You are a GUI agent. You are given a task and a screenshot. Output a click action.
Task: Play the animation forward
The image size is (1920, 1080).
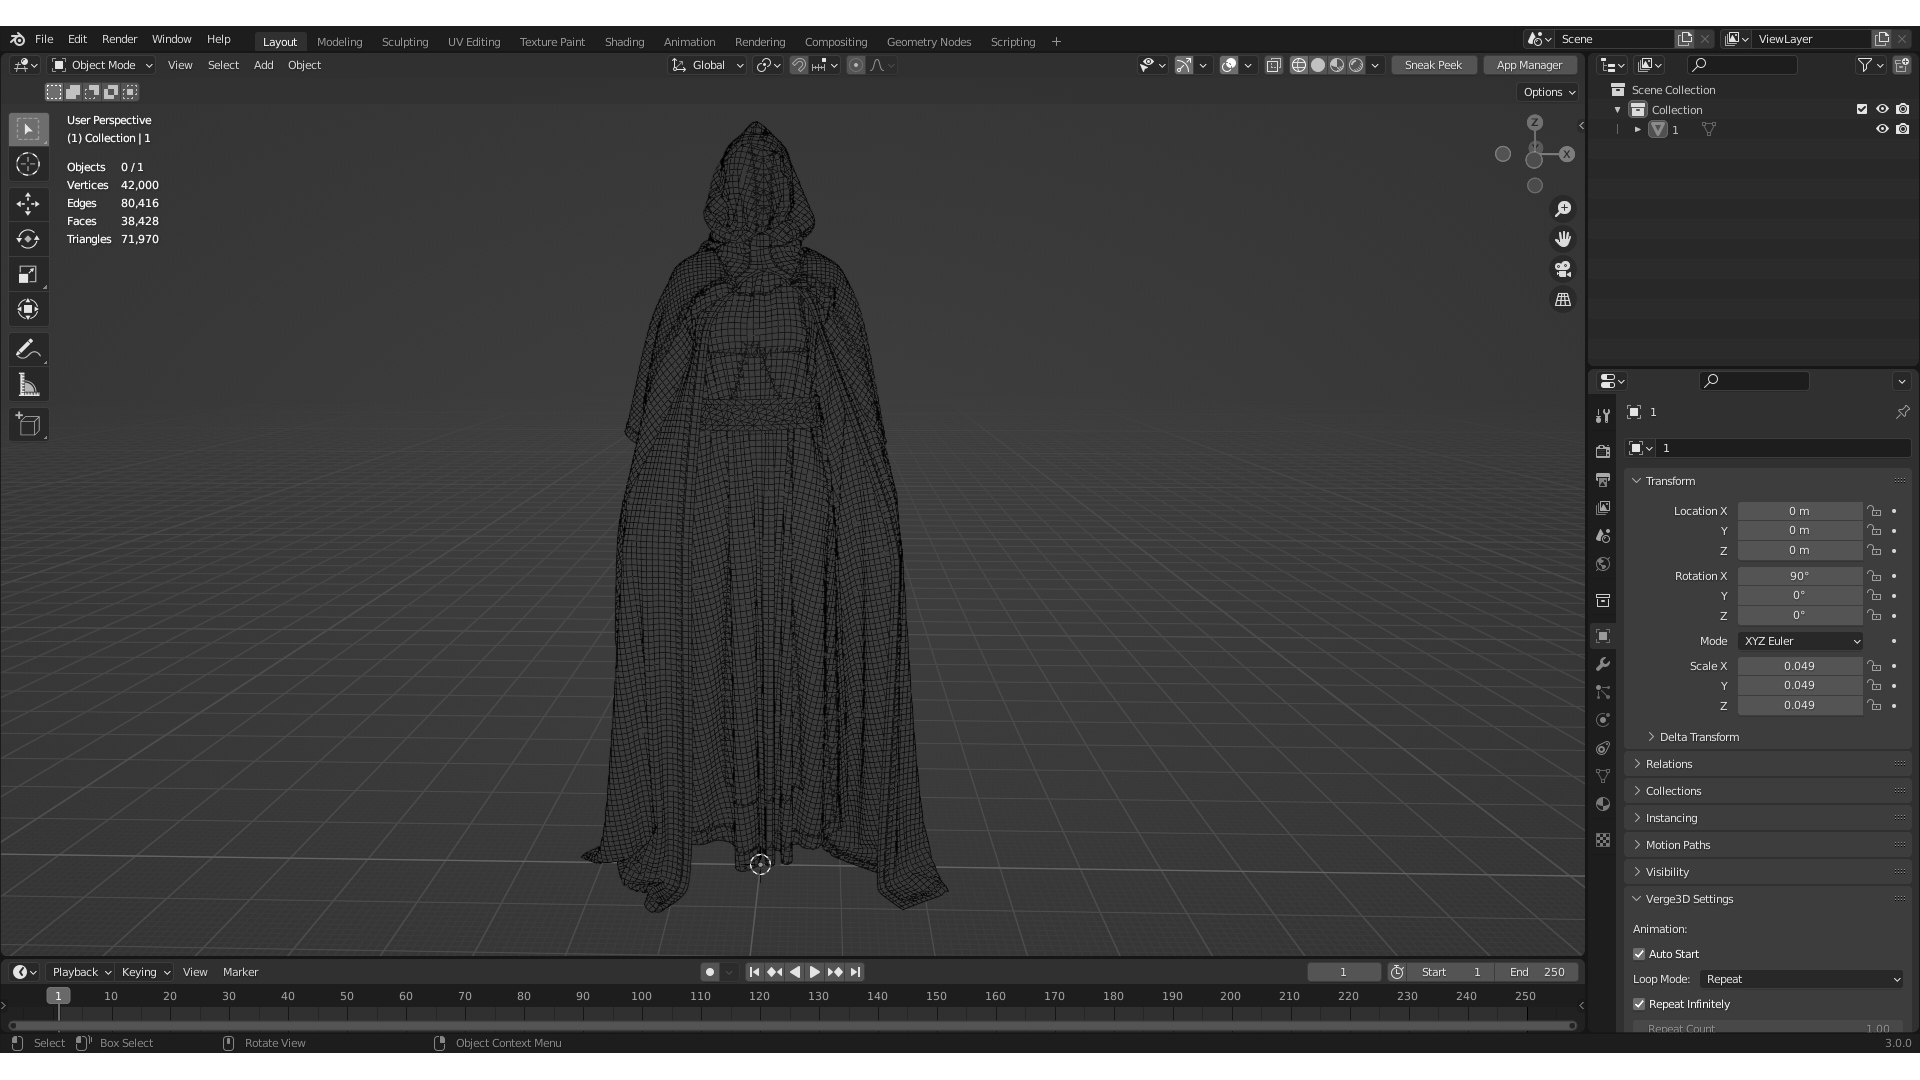point(814,972)
